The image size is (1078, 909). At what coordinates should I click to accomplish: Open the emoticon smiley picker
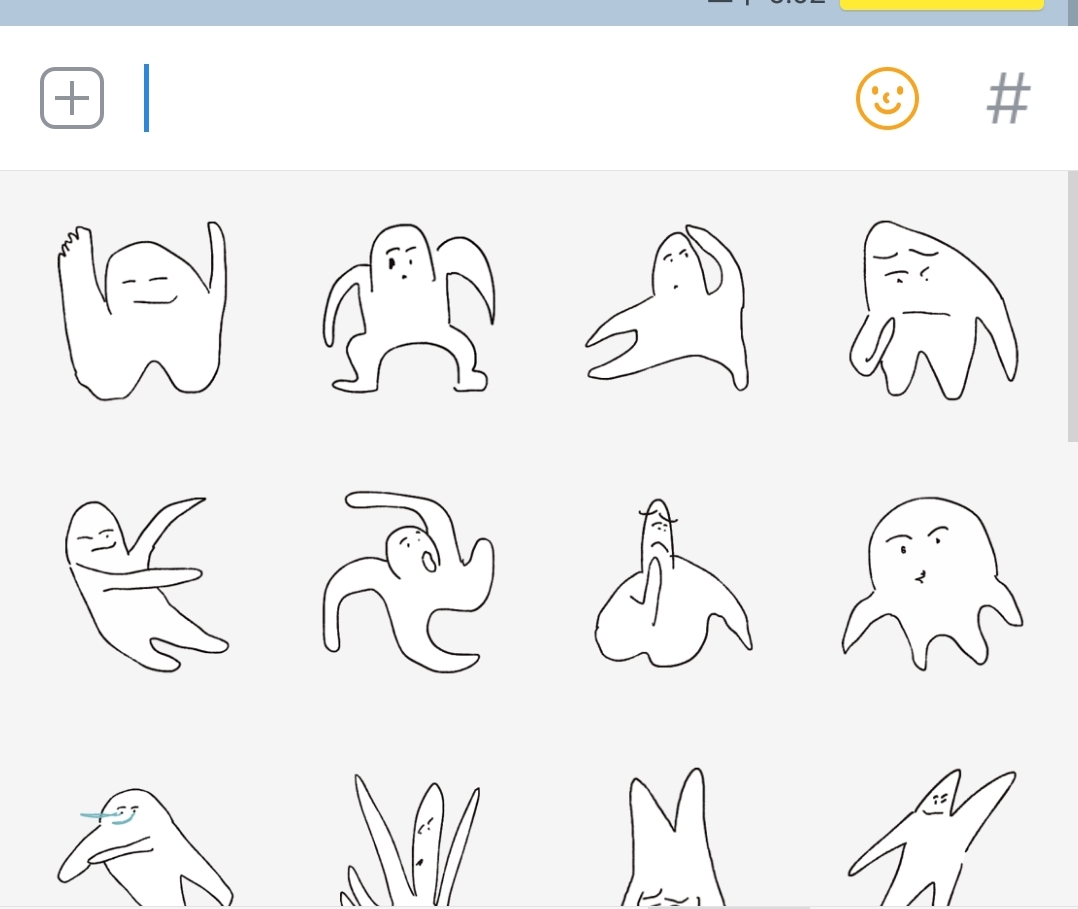pyautogui.click(x=887, y=98)
